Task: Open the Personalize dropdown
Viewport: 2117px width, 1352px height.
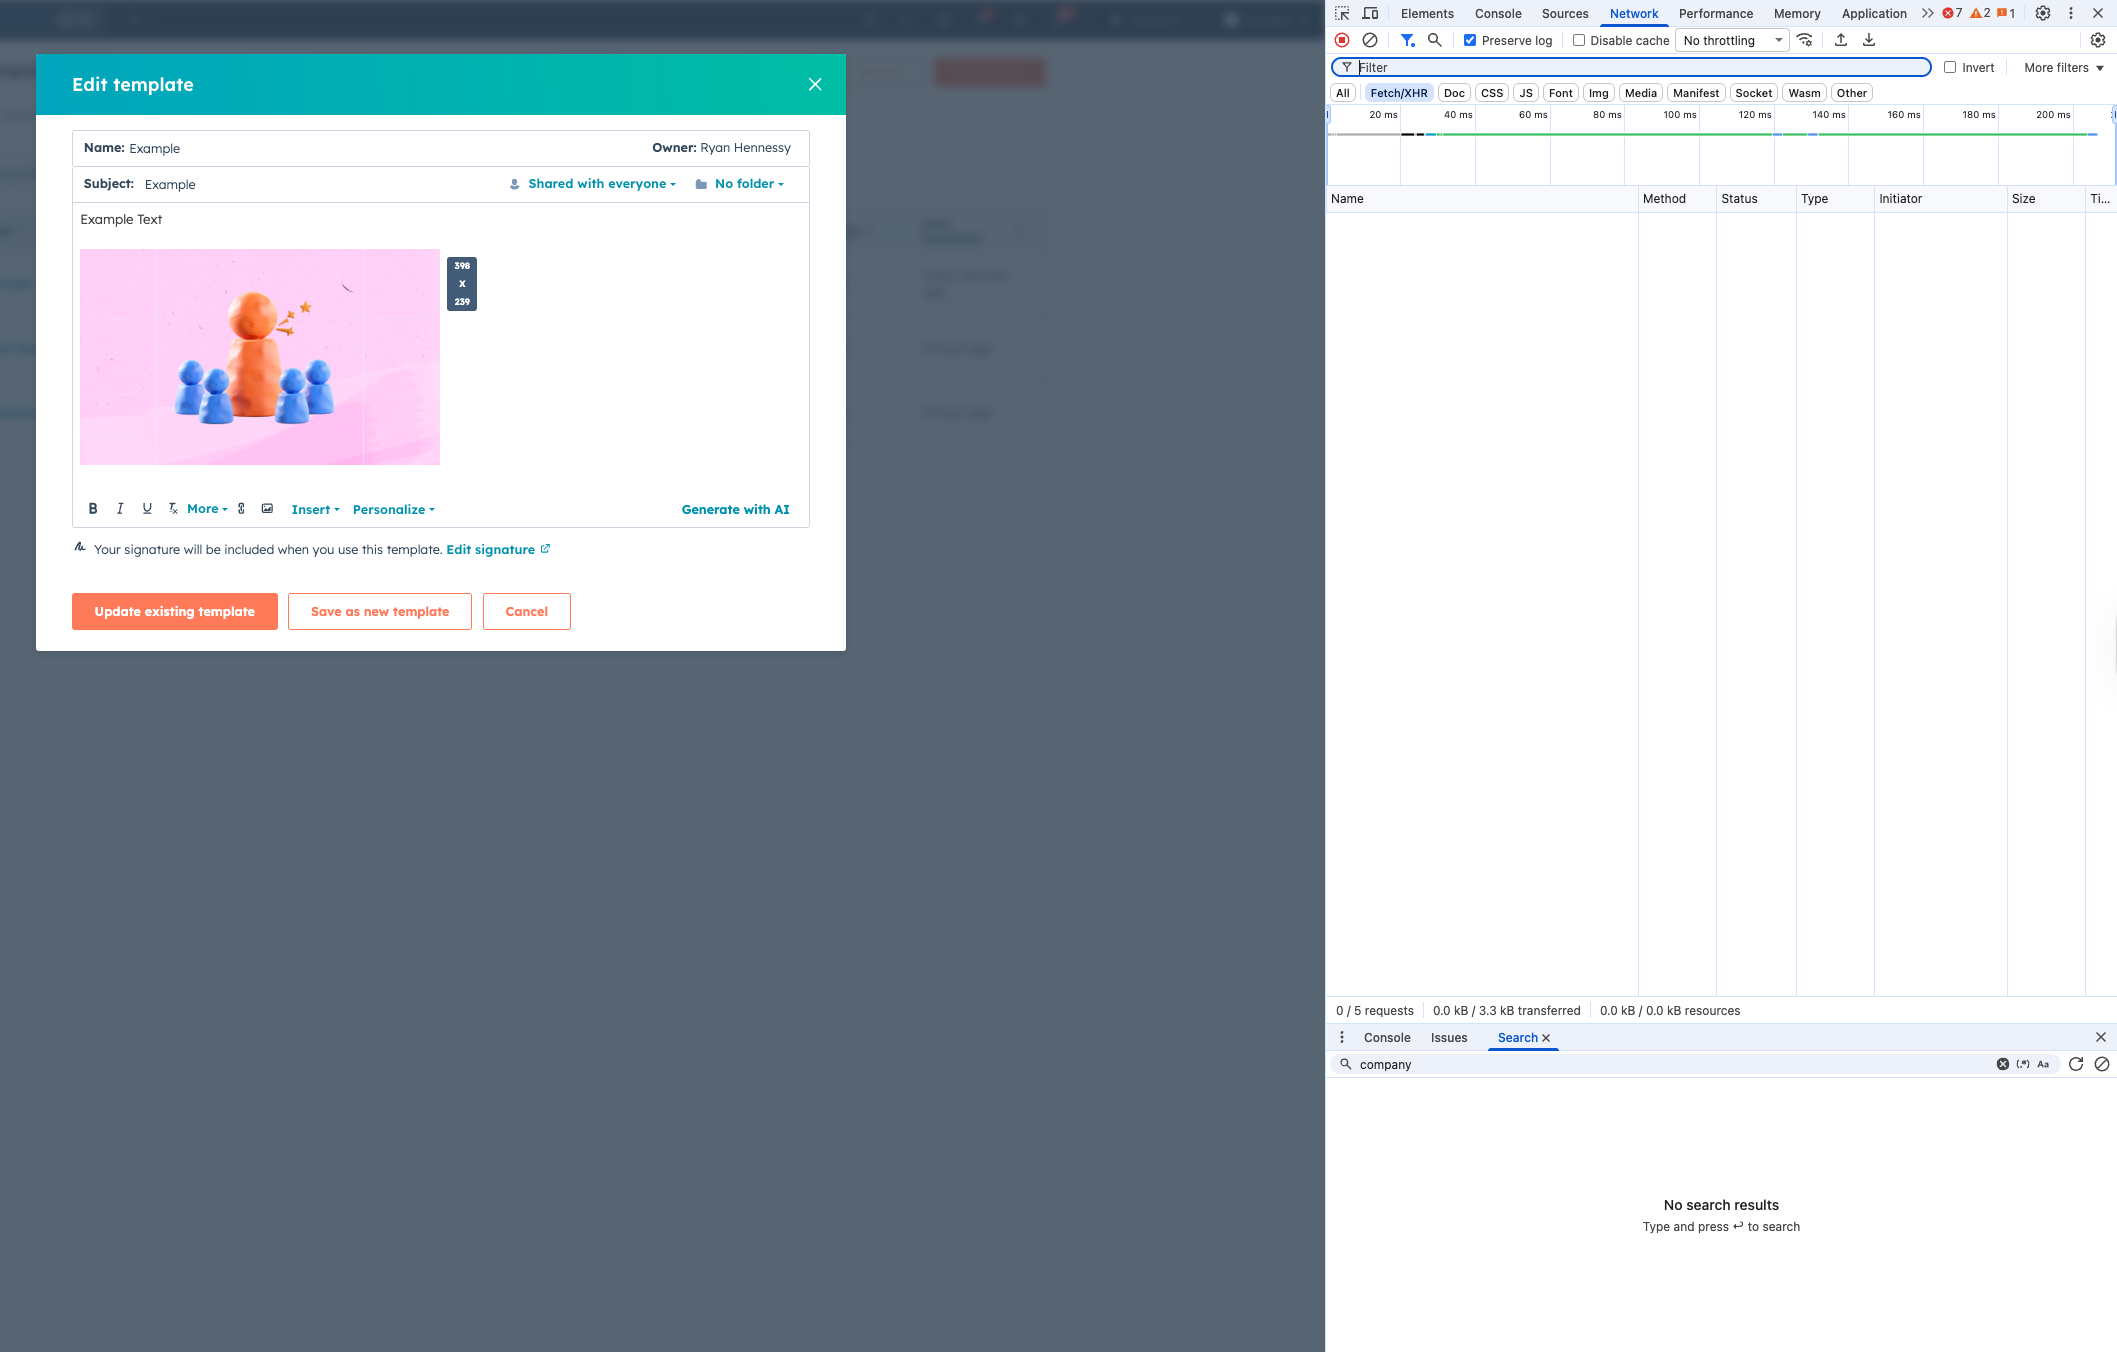Action: point(393,510)
